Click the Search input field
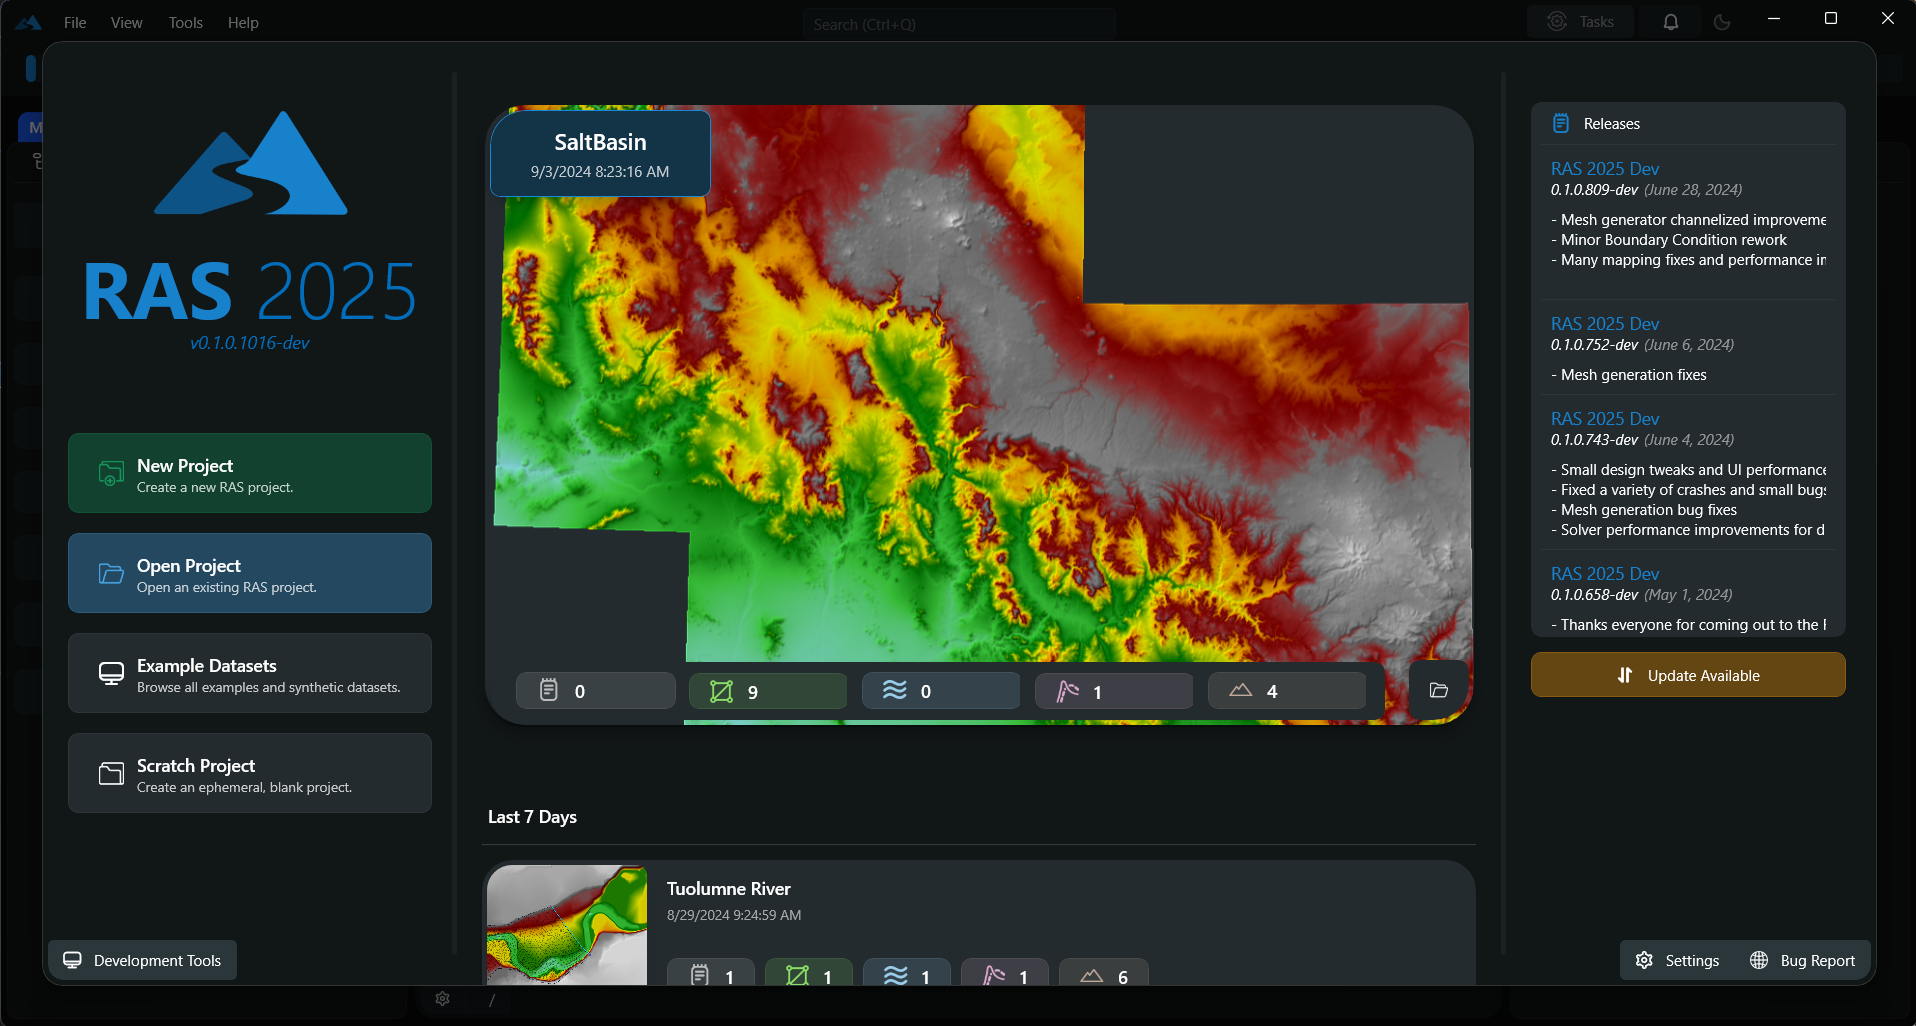Image resolution: width=1916 pixels, height=1026 pixels. tap(958, 24)
